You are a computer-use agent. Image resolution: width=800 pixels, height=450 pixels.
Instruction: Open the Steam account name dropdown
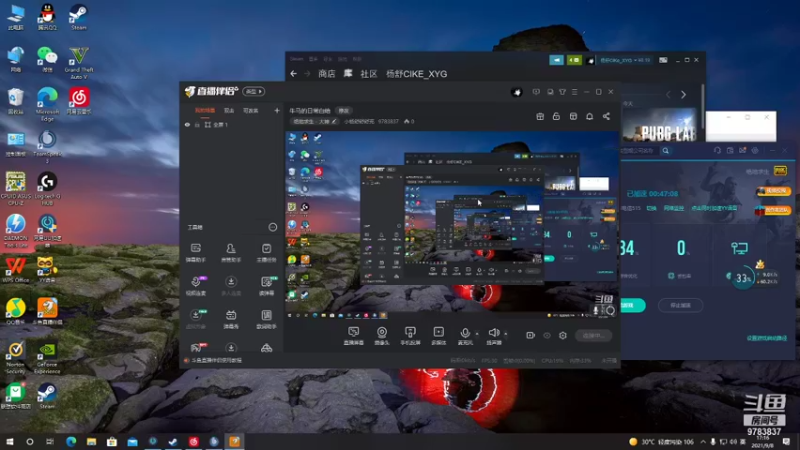[626, 60]
